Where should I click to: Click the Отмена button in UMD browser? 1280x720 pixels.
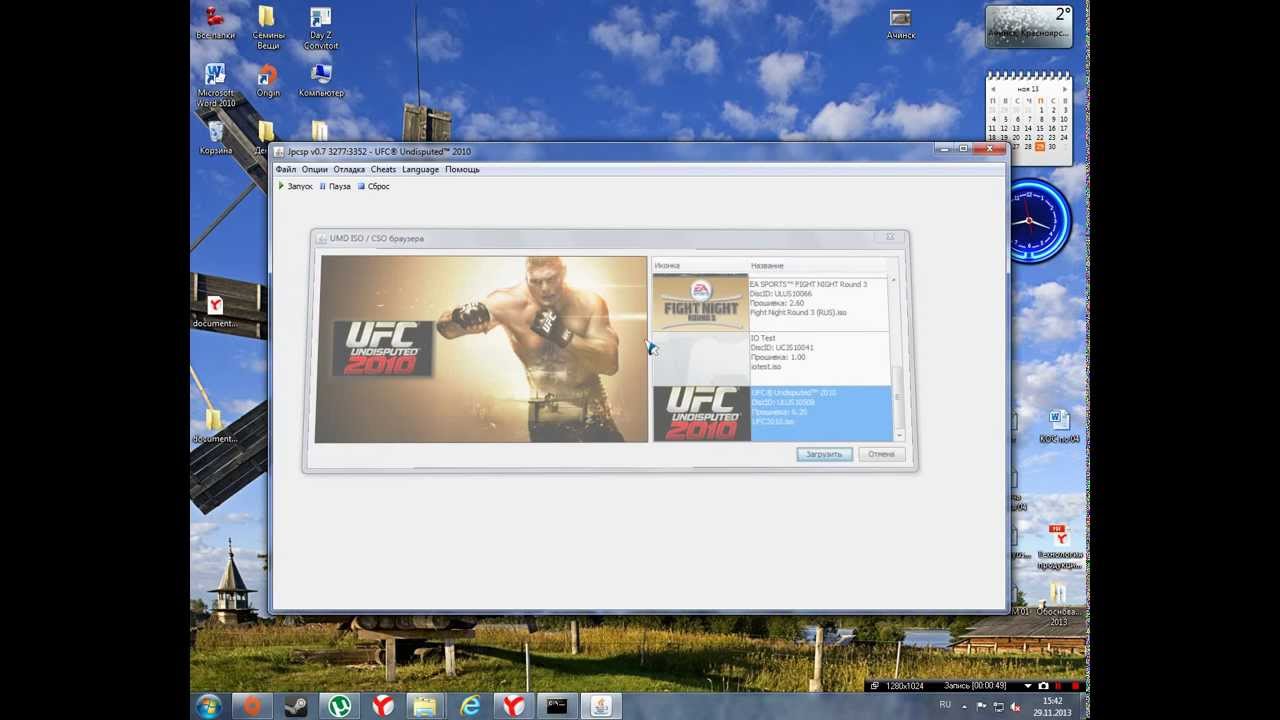(881, 454)
